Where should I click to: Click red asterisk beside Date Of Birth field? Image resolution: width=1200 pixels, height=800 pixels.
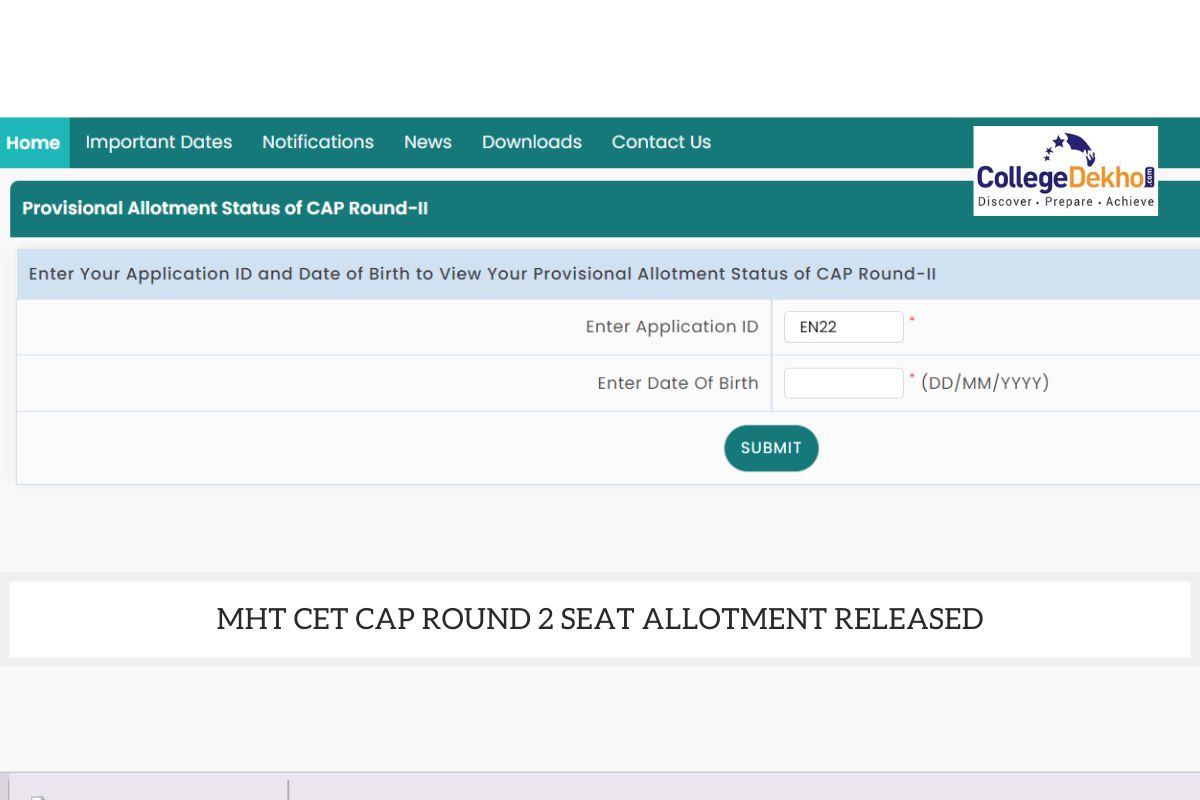click(x=912, y=376)
